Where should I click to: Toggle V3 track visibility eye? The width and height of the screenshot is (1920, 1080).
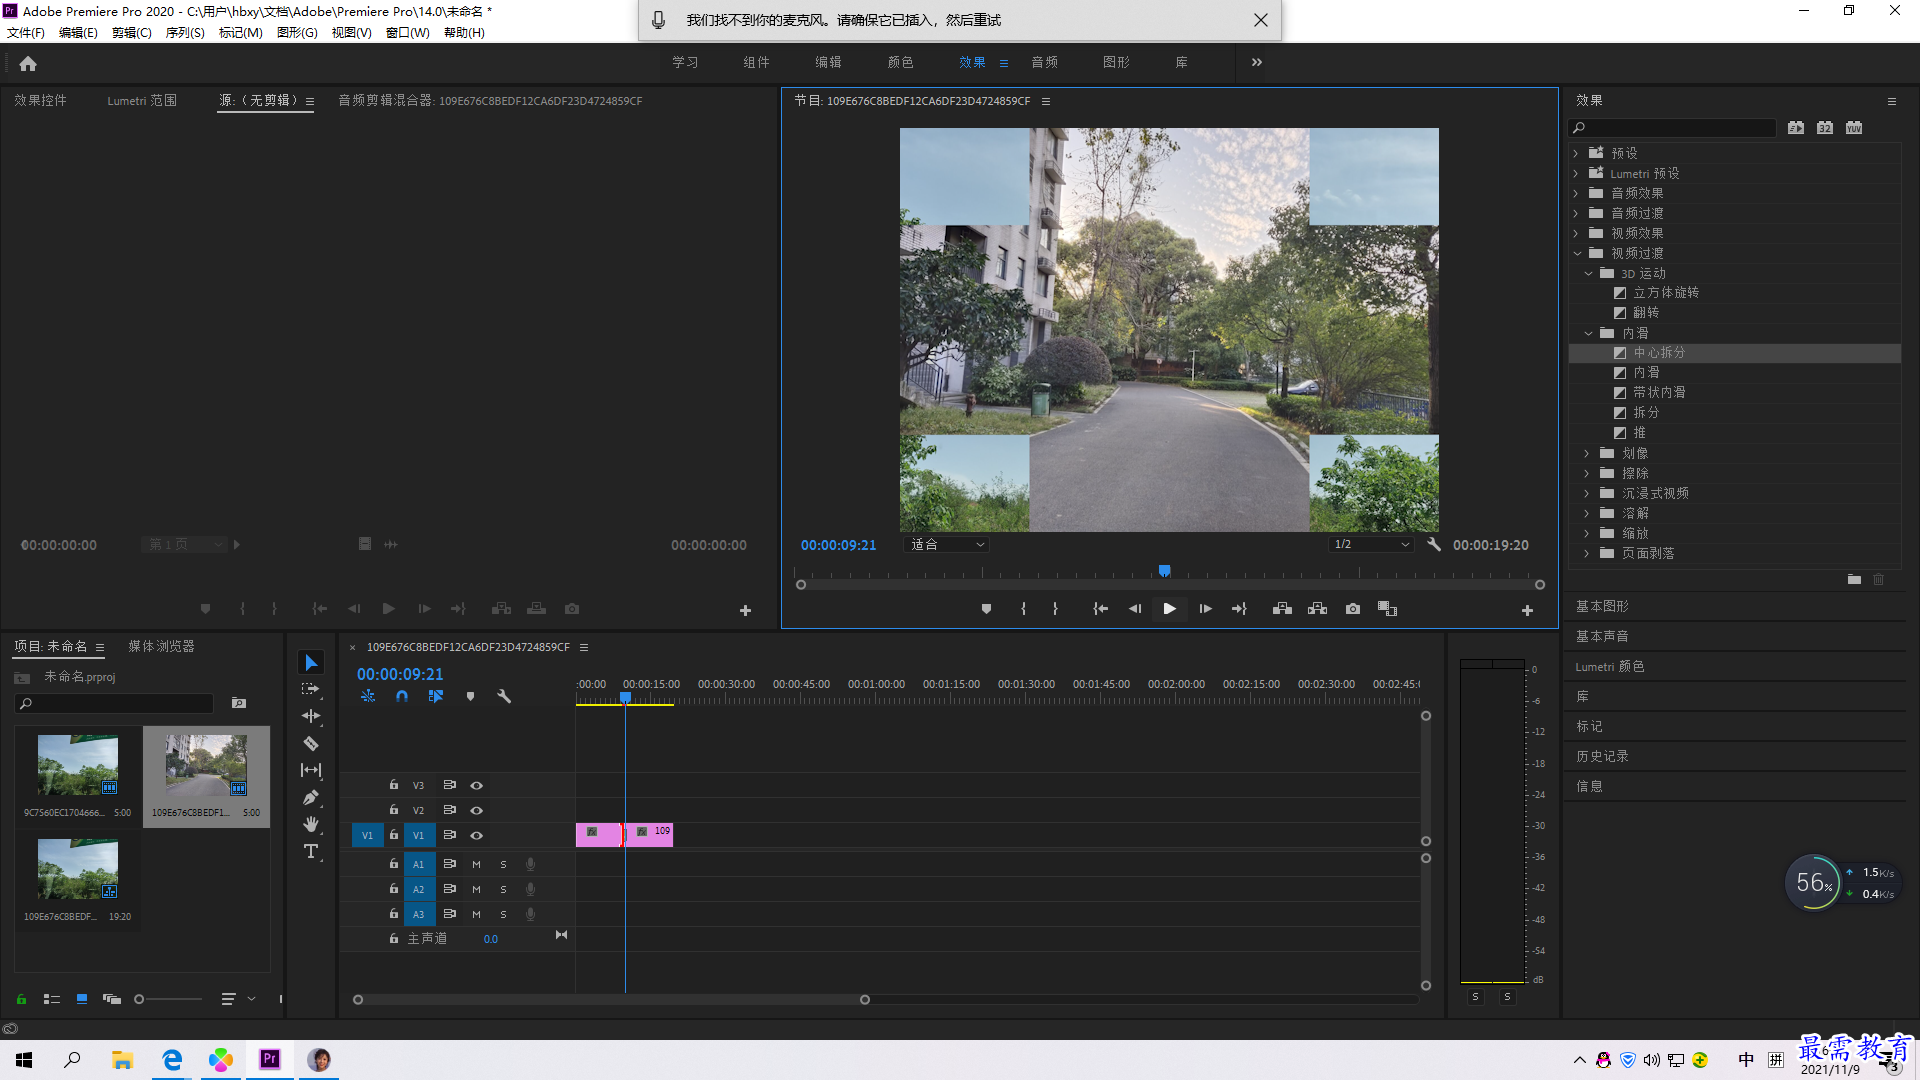point(477,786)
